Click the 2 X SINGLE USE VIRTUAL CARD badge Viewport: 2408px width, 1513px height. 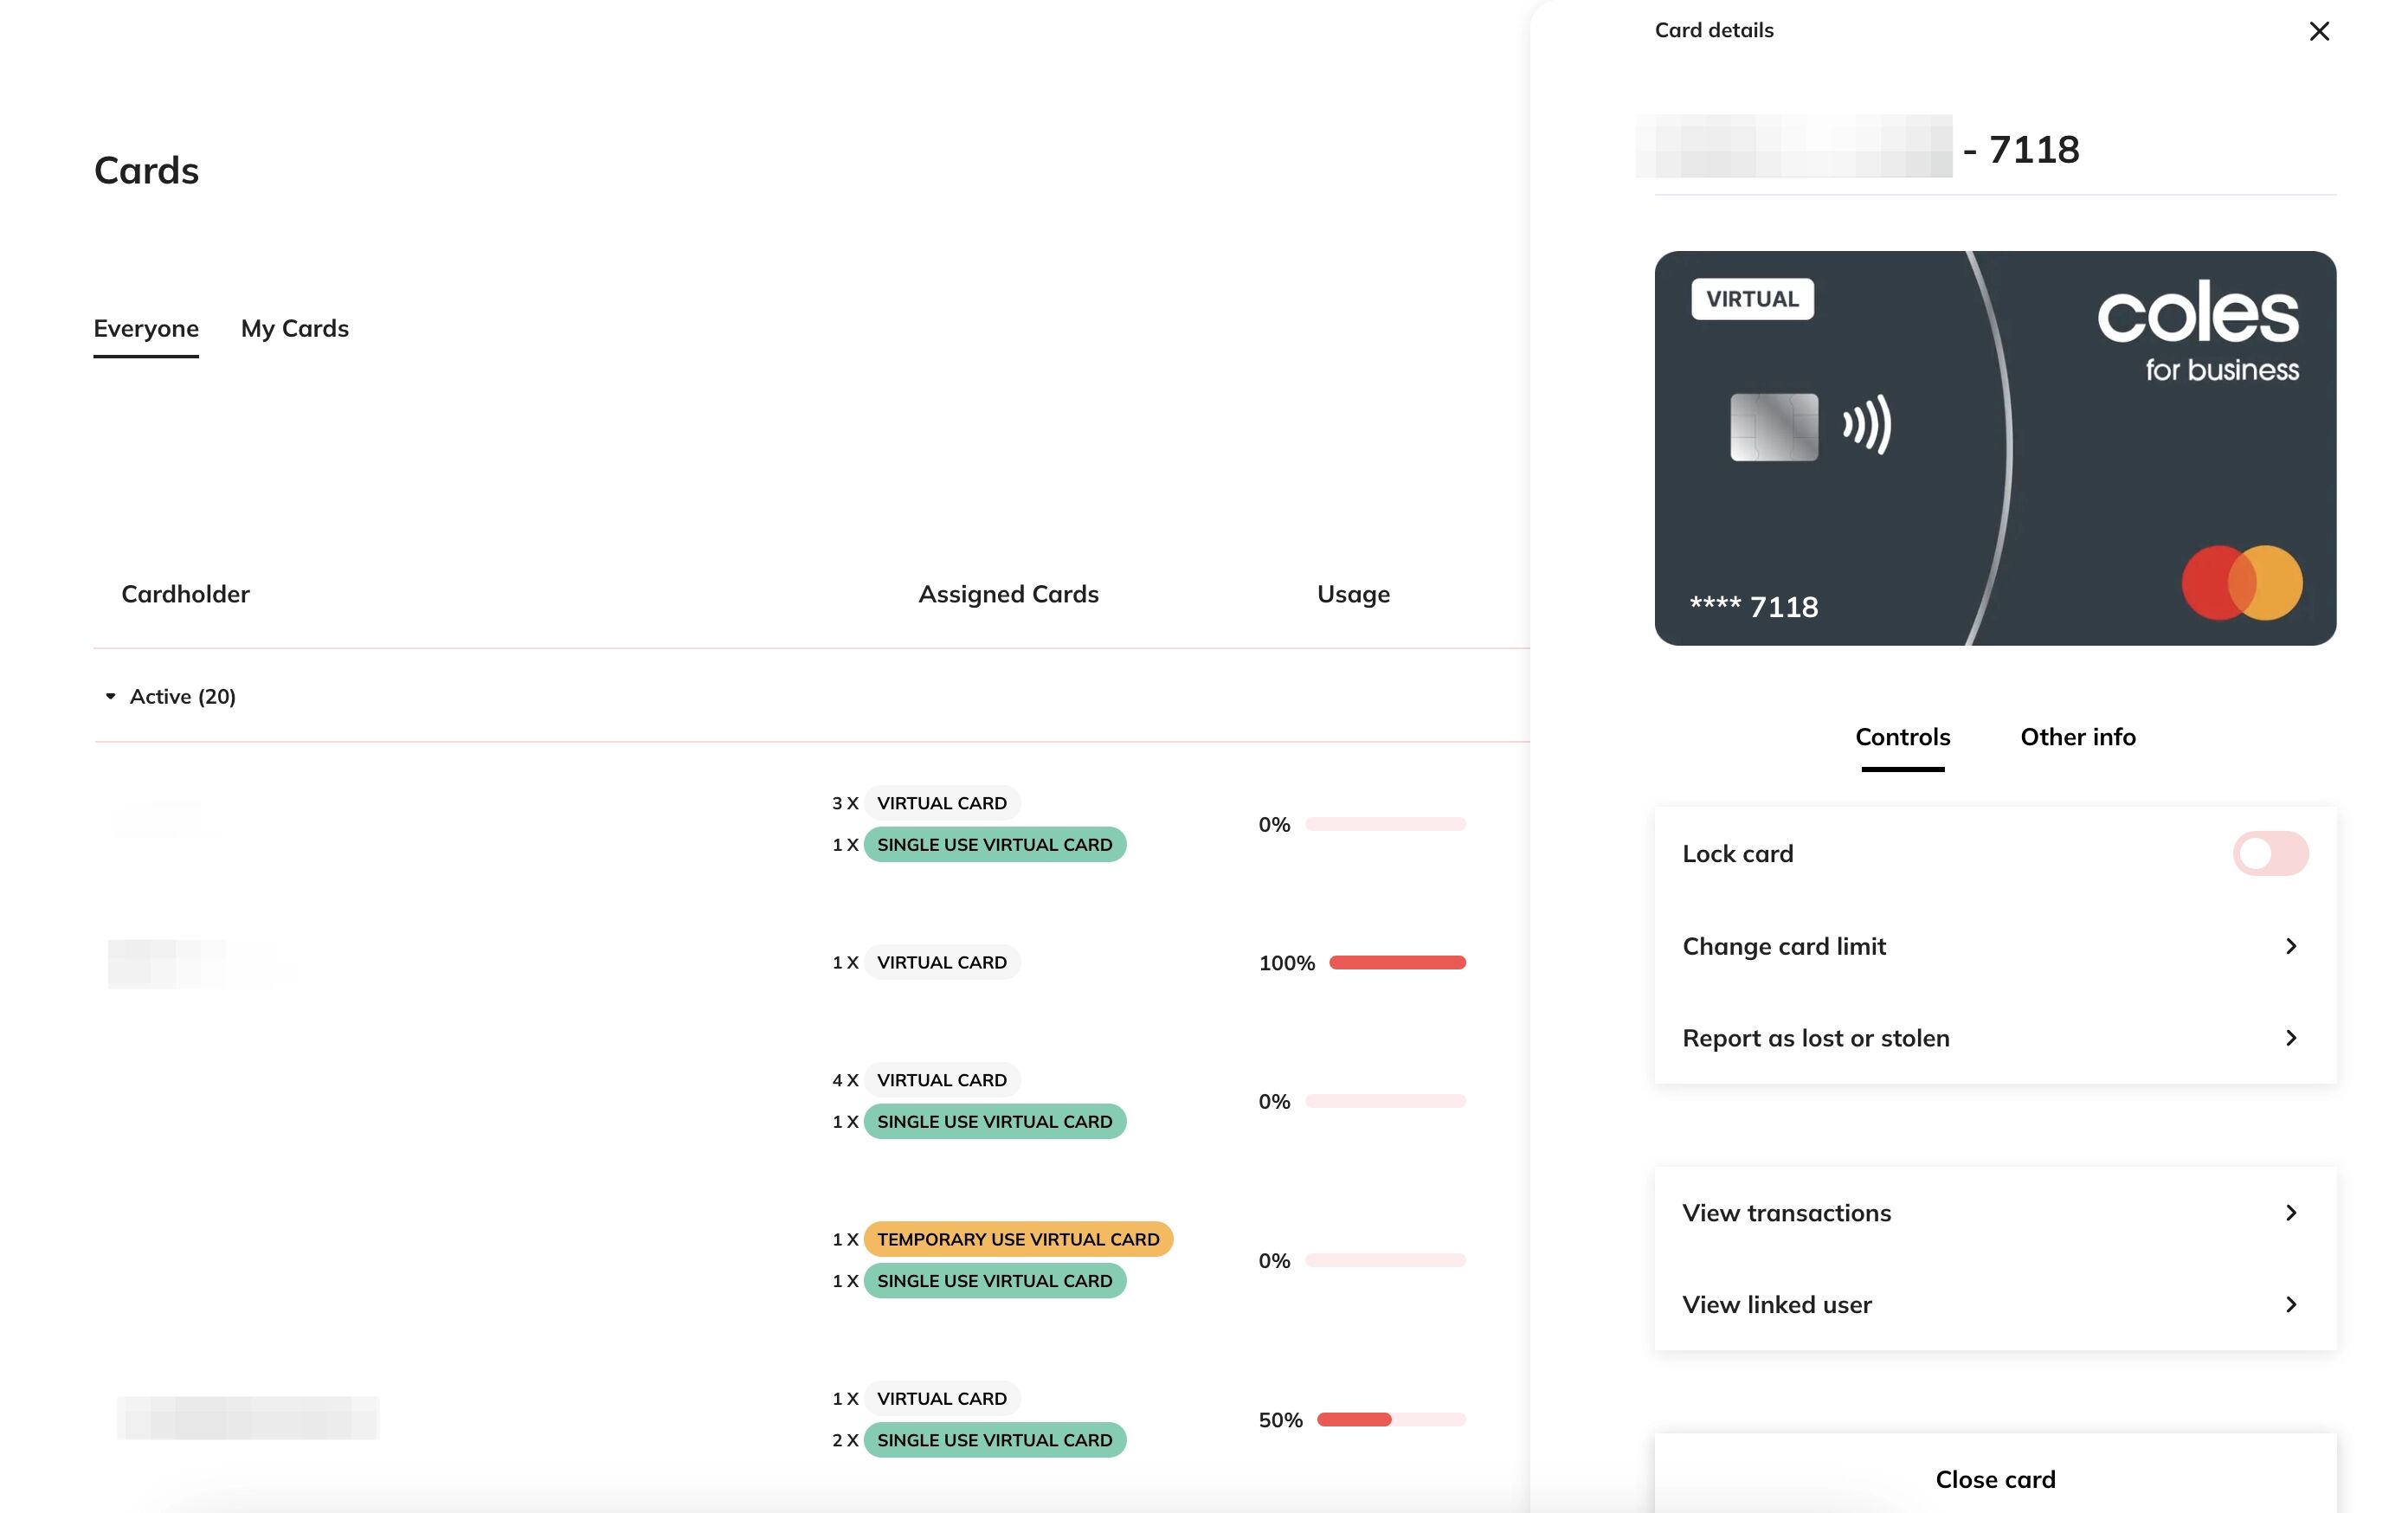(x=995, y=1440)
